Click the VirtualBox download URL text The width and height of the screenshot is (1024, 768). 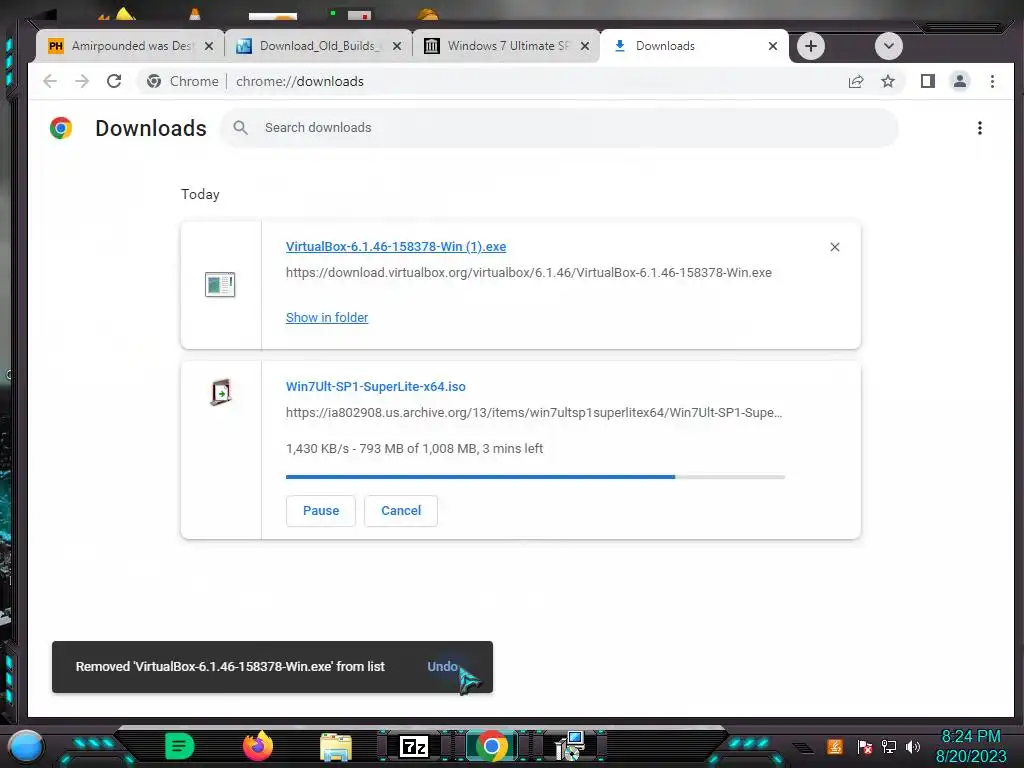point(529,273)
